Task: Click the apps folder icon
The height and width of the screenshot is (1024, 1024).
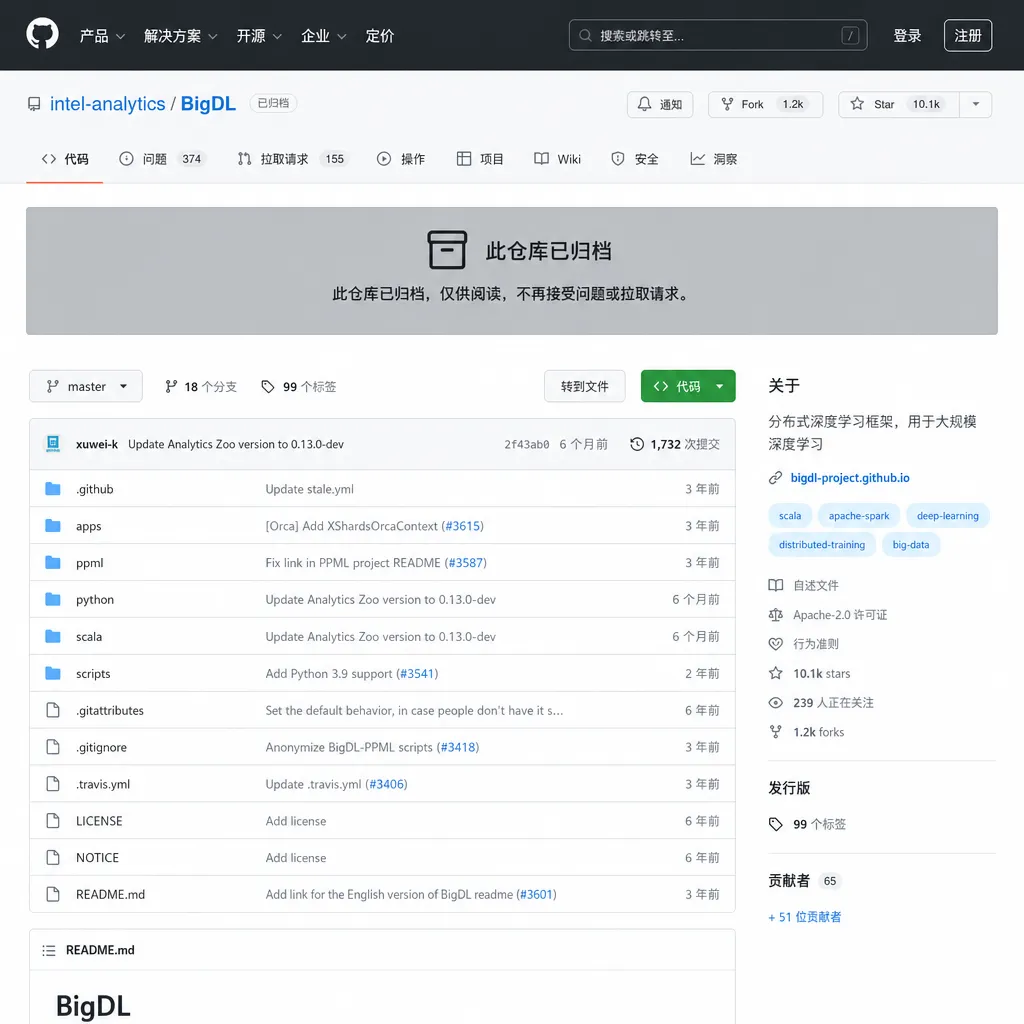Action: point(53,526)
